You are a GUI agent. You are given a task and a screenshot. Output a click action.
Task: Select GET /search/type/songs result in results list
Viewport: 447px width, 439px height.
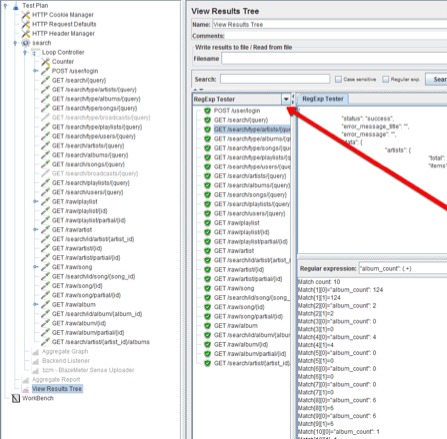(x=252, y=148)
